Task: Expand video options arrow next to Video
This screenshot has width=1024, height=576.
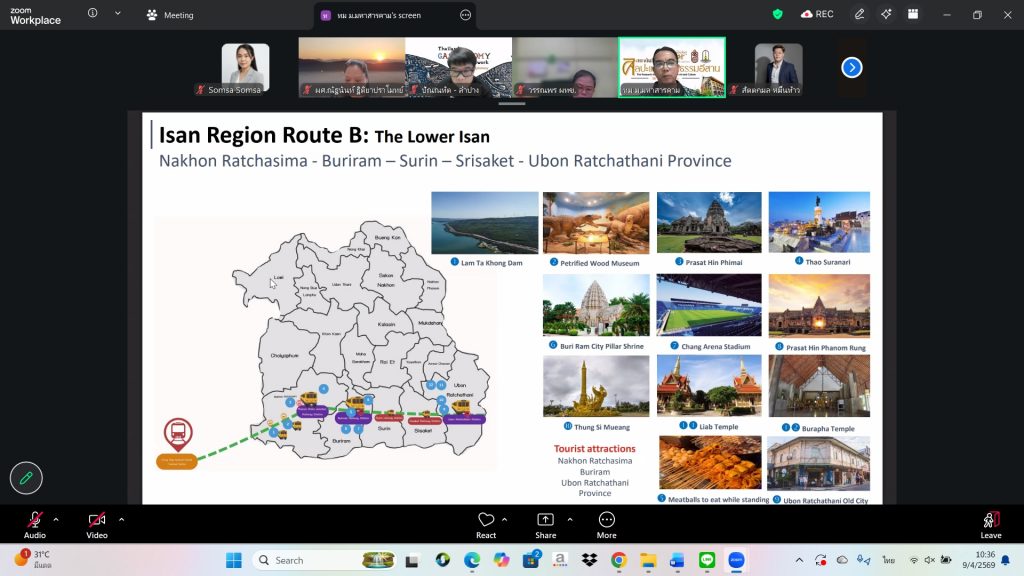Action: [121, 519]
